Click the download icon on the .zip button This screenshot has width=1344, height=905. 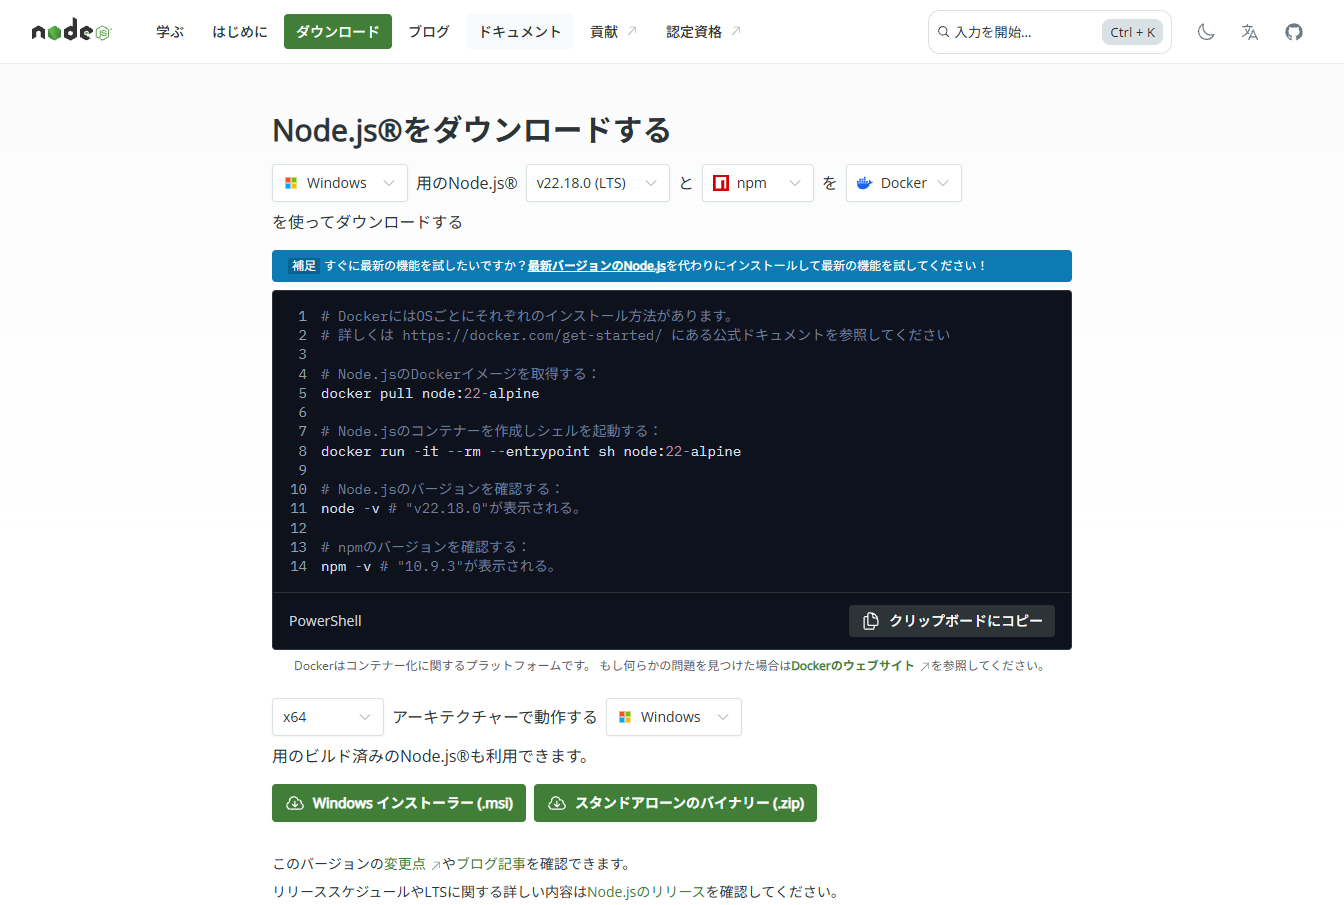coord(557,803)
